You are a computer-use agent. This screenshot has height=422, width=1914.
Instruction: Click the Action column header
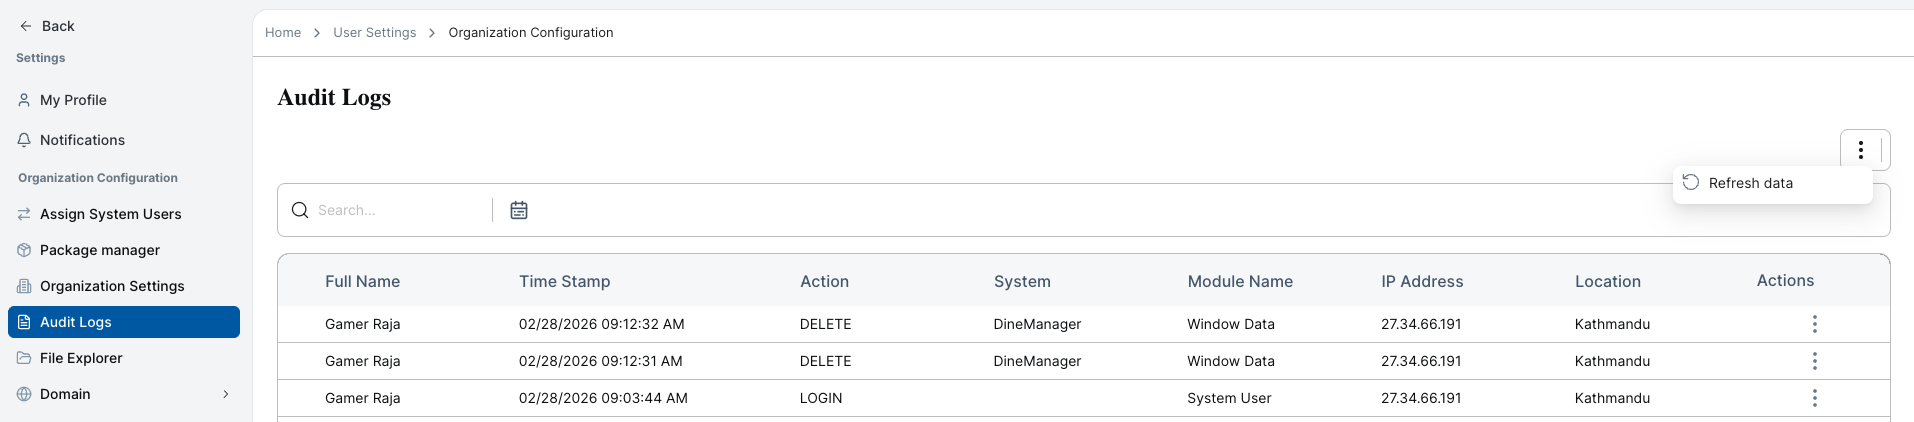coord(825,282)
